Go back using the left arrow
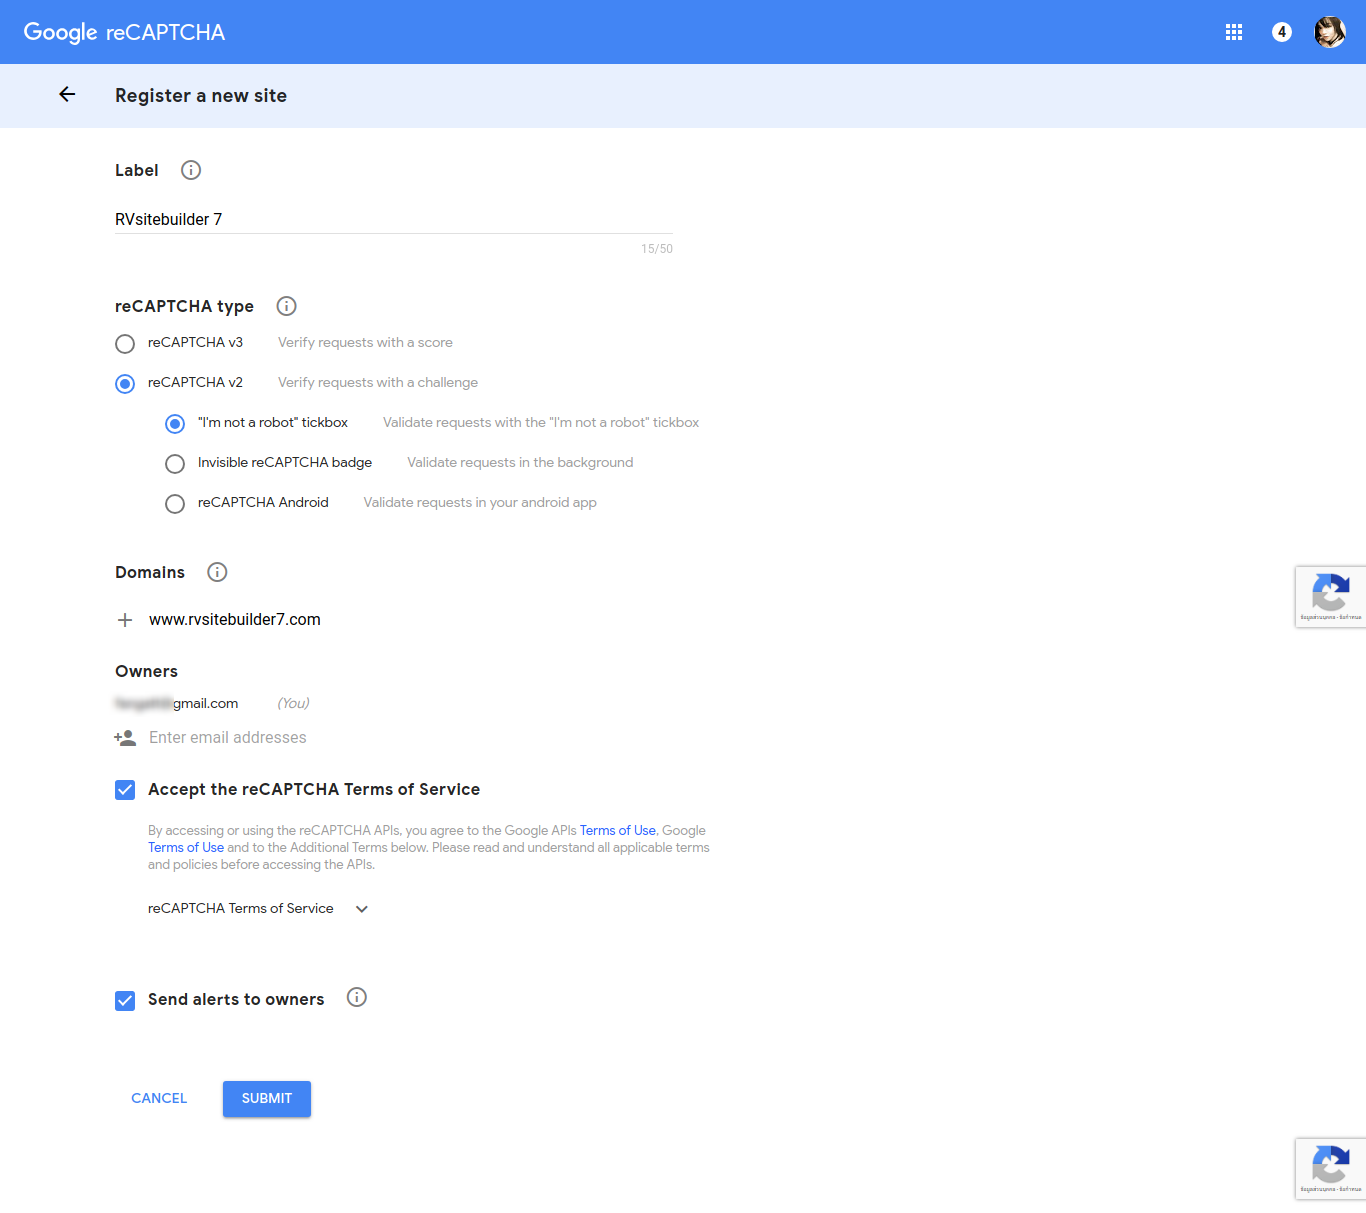Image resolution: width=1366 pixels, height=1213 pixels. click(67, 94)
